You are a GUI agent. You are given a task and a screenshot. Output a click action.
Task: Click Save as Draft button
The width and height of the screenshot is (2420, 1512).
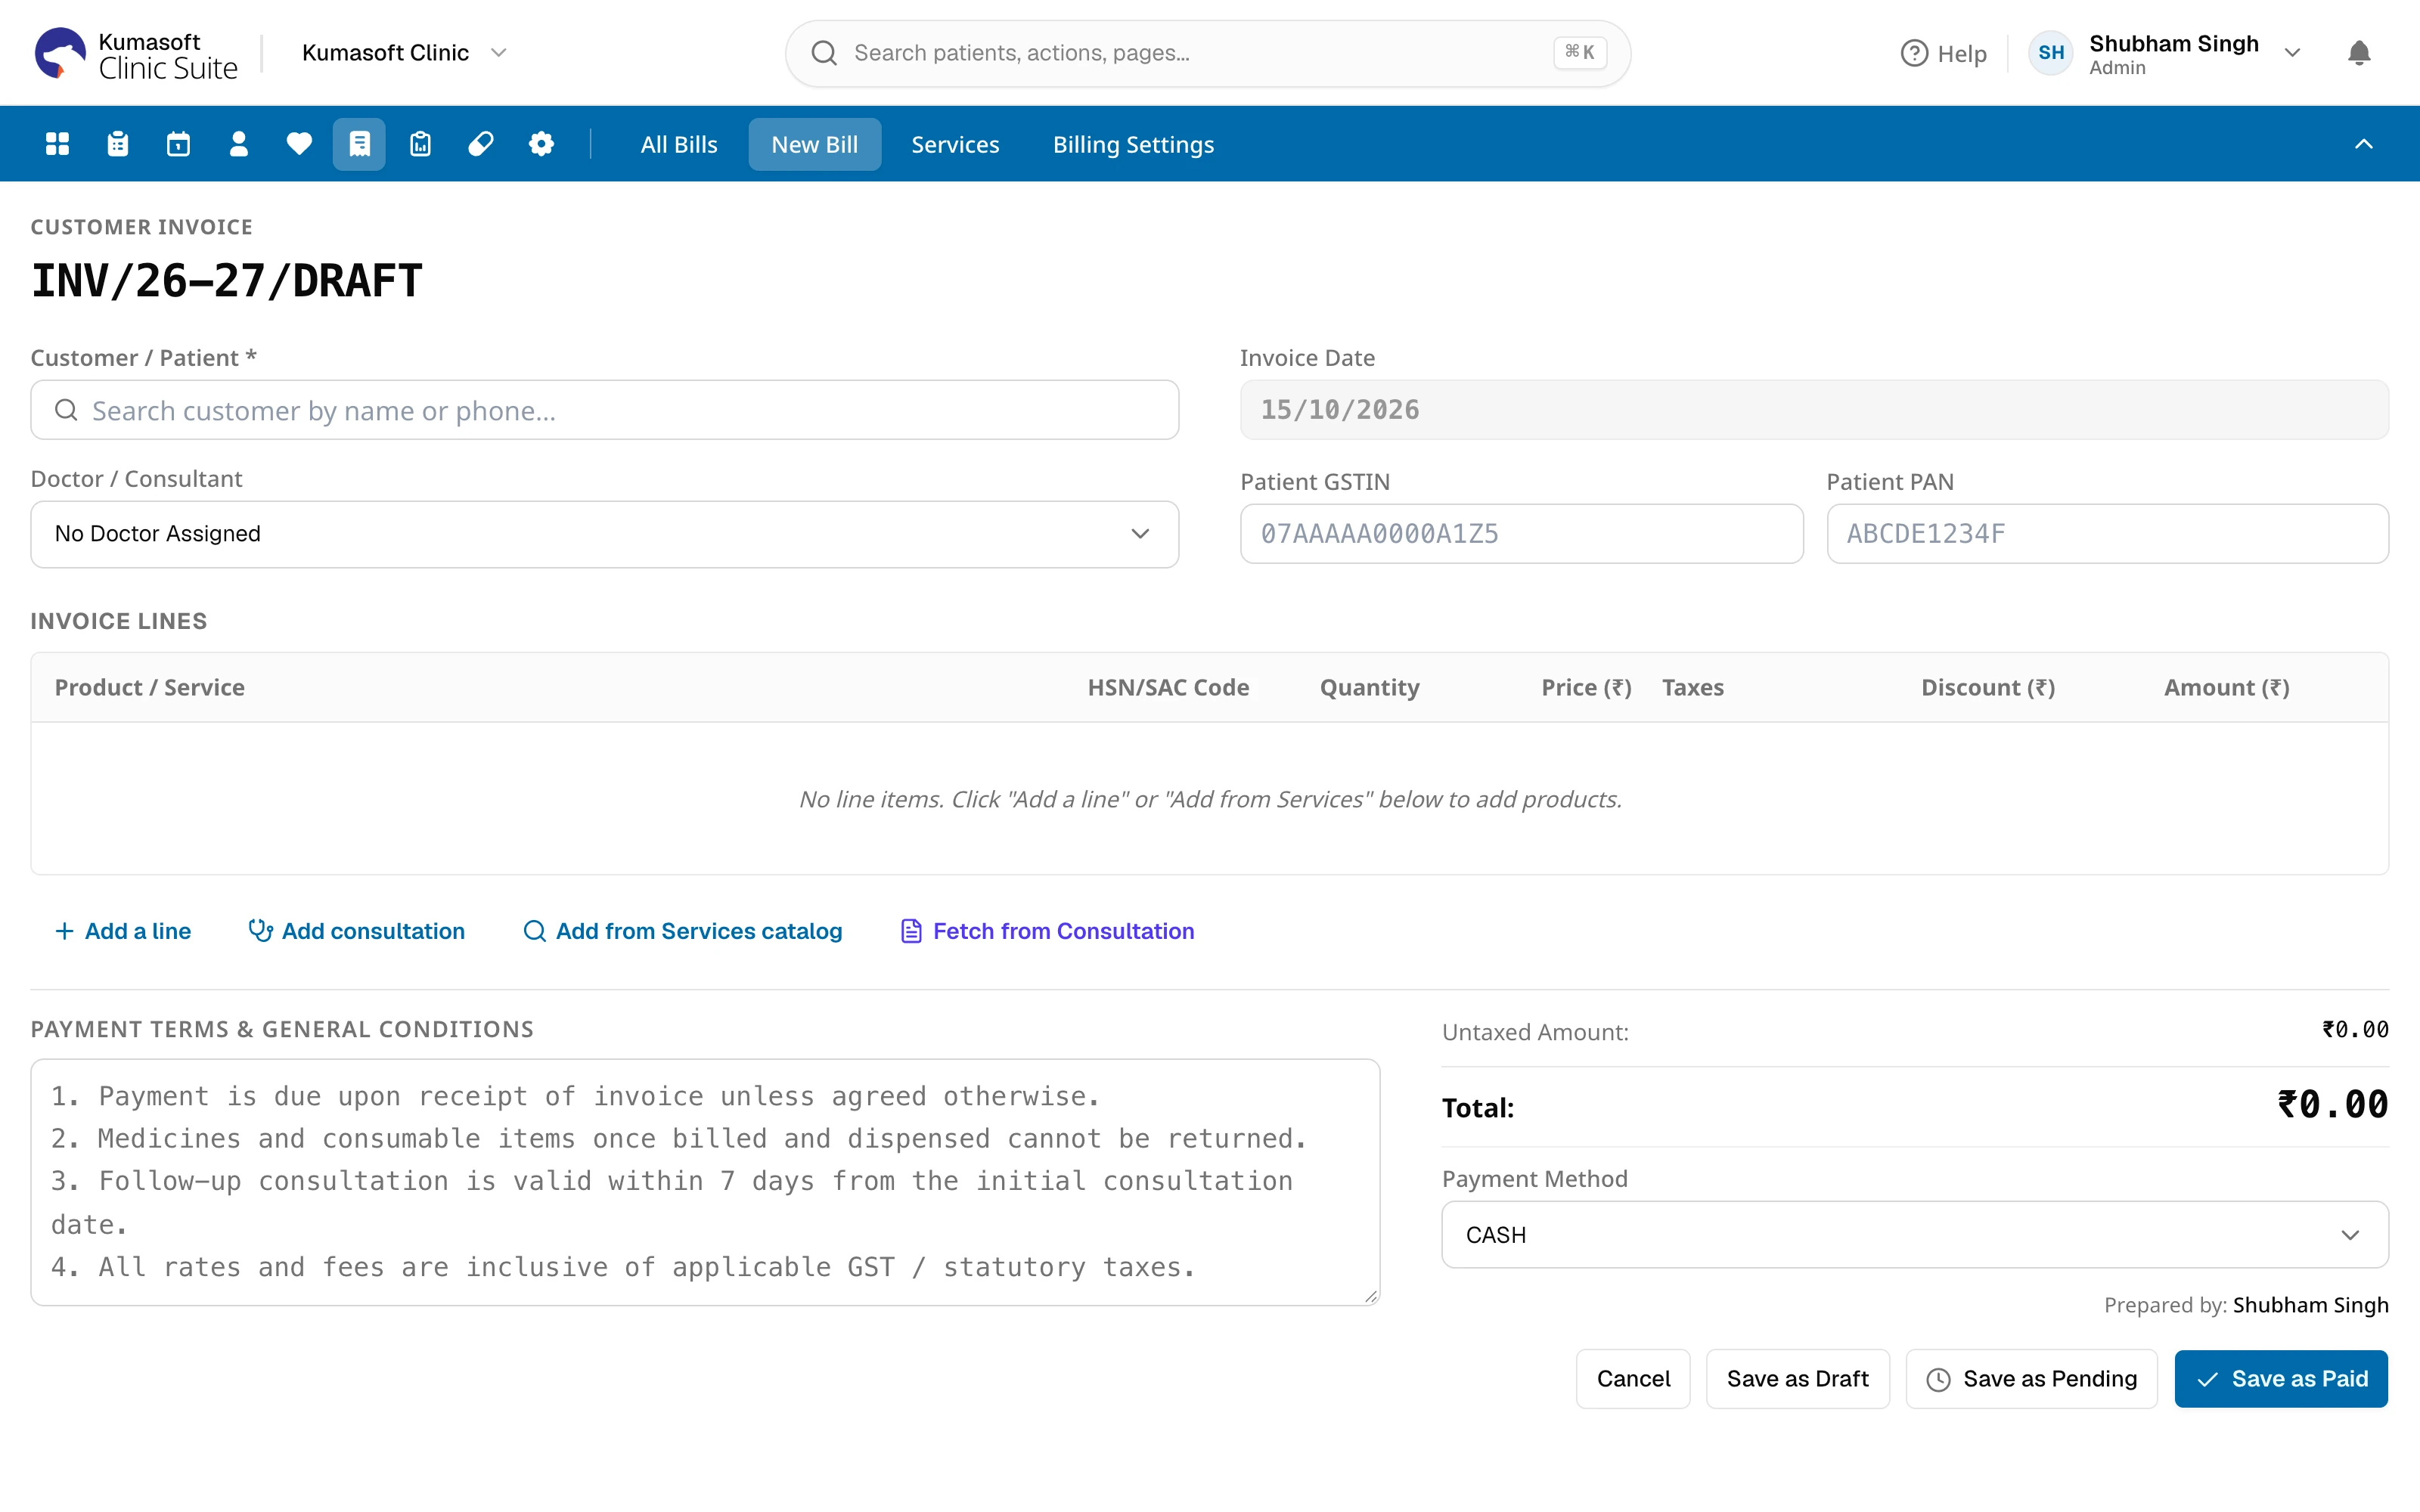pyautogui.click(x=1797, y=1379)
